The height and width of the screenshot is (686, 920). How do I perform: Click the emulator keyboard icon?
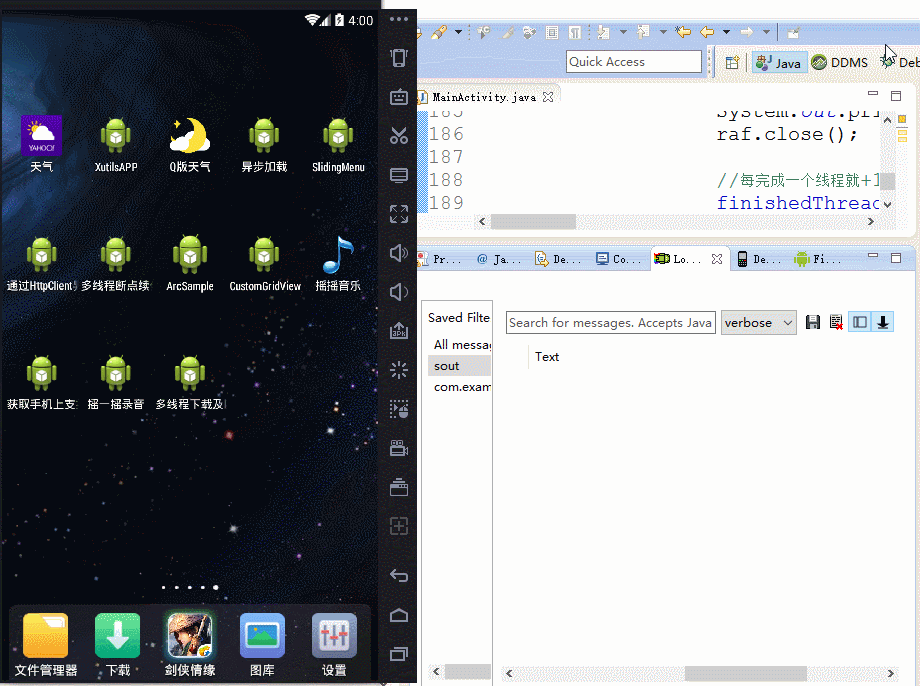coord(399,96)
